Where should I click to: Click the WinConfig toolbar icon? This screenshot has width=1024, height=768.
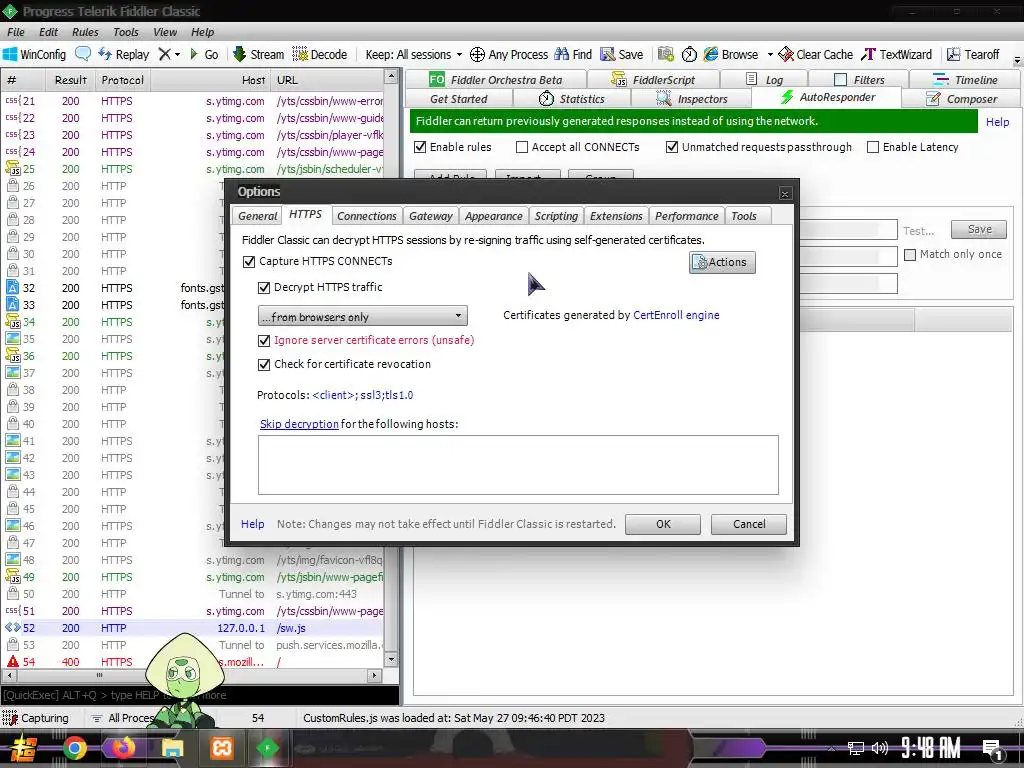10,54
